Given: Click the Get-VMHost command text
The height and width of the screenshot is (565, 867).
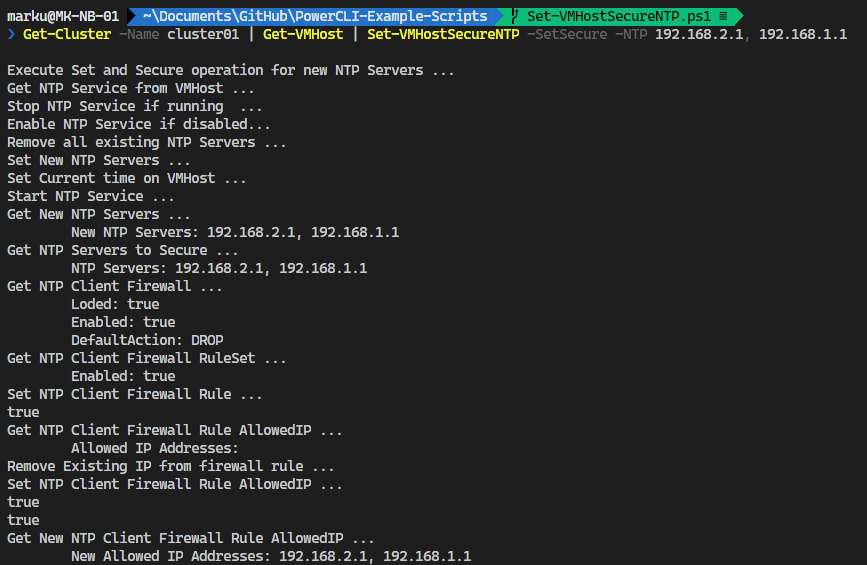Looking at the screenshot, I should click(303, 34).
